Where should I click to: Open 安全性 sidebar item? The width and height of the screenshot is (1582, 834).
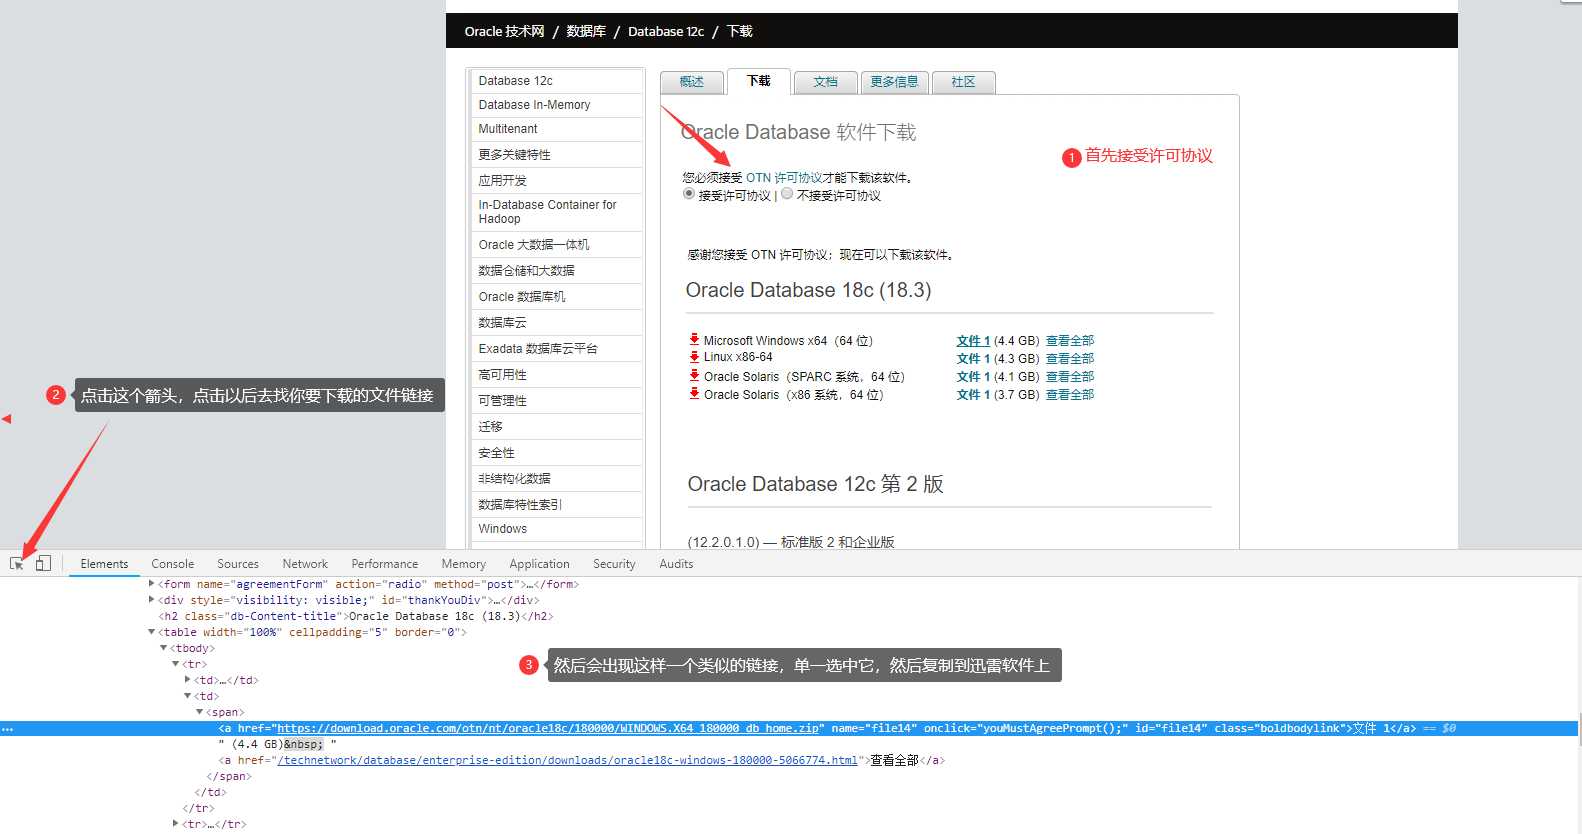(557, 453)
